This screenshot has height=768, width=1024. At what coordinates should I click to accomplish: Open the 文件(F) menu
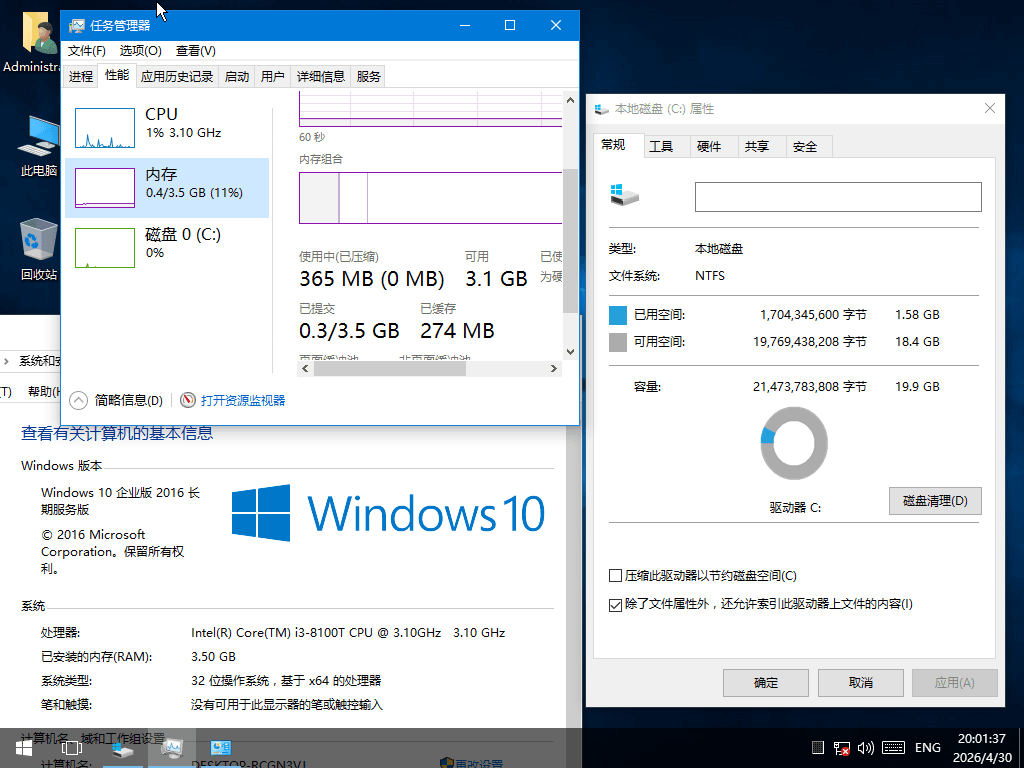86,51
